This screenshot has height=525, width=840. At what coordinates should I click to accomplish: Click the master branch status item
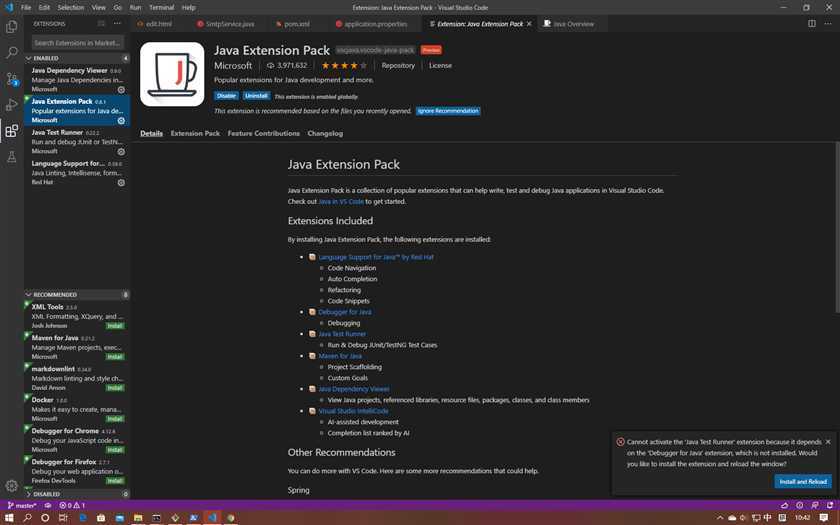(x=22, y=505)
